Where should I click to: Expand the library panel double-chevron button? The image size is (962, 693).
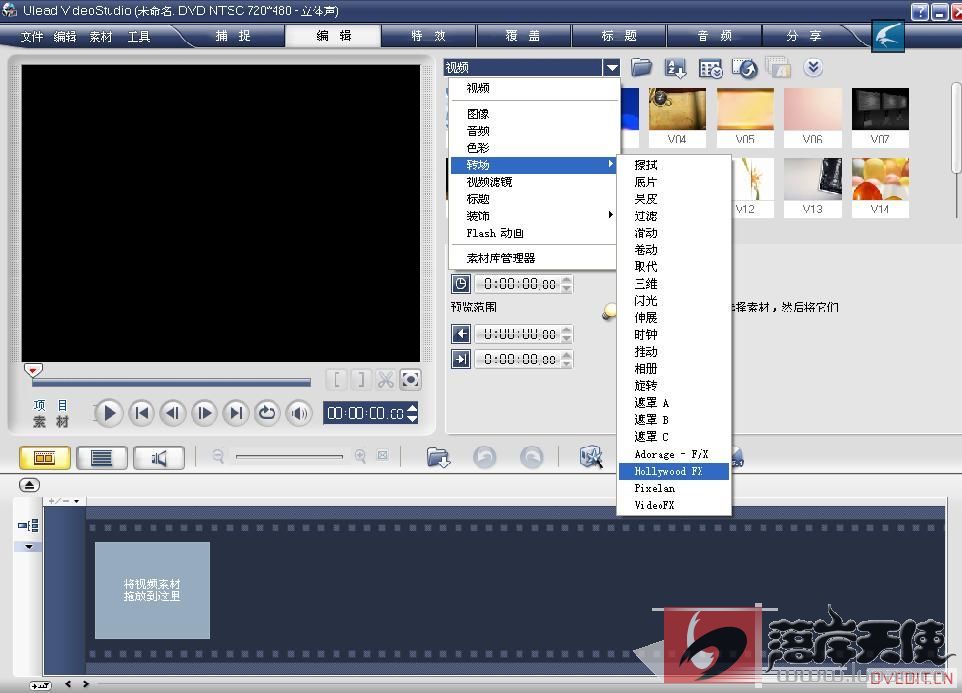tap(813, 67)
